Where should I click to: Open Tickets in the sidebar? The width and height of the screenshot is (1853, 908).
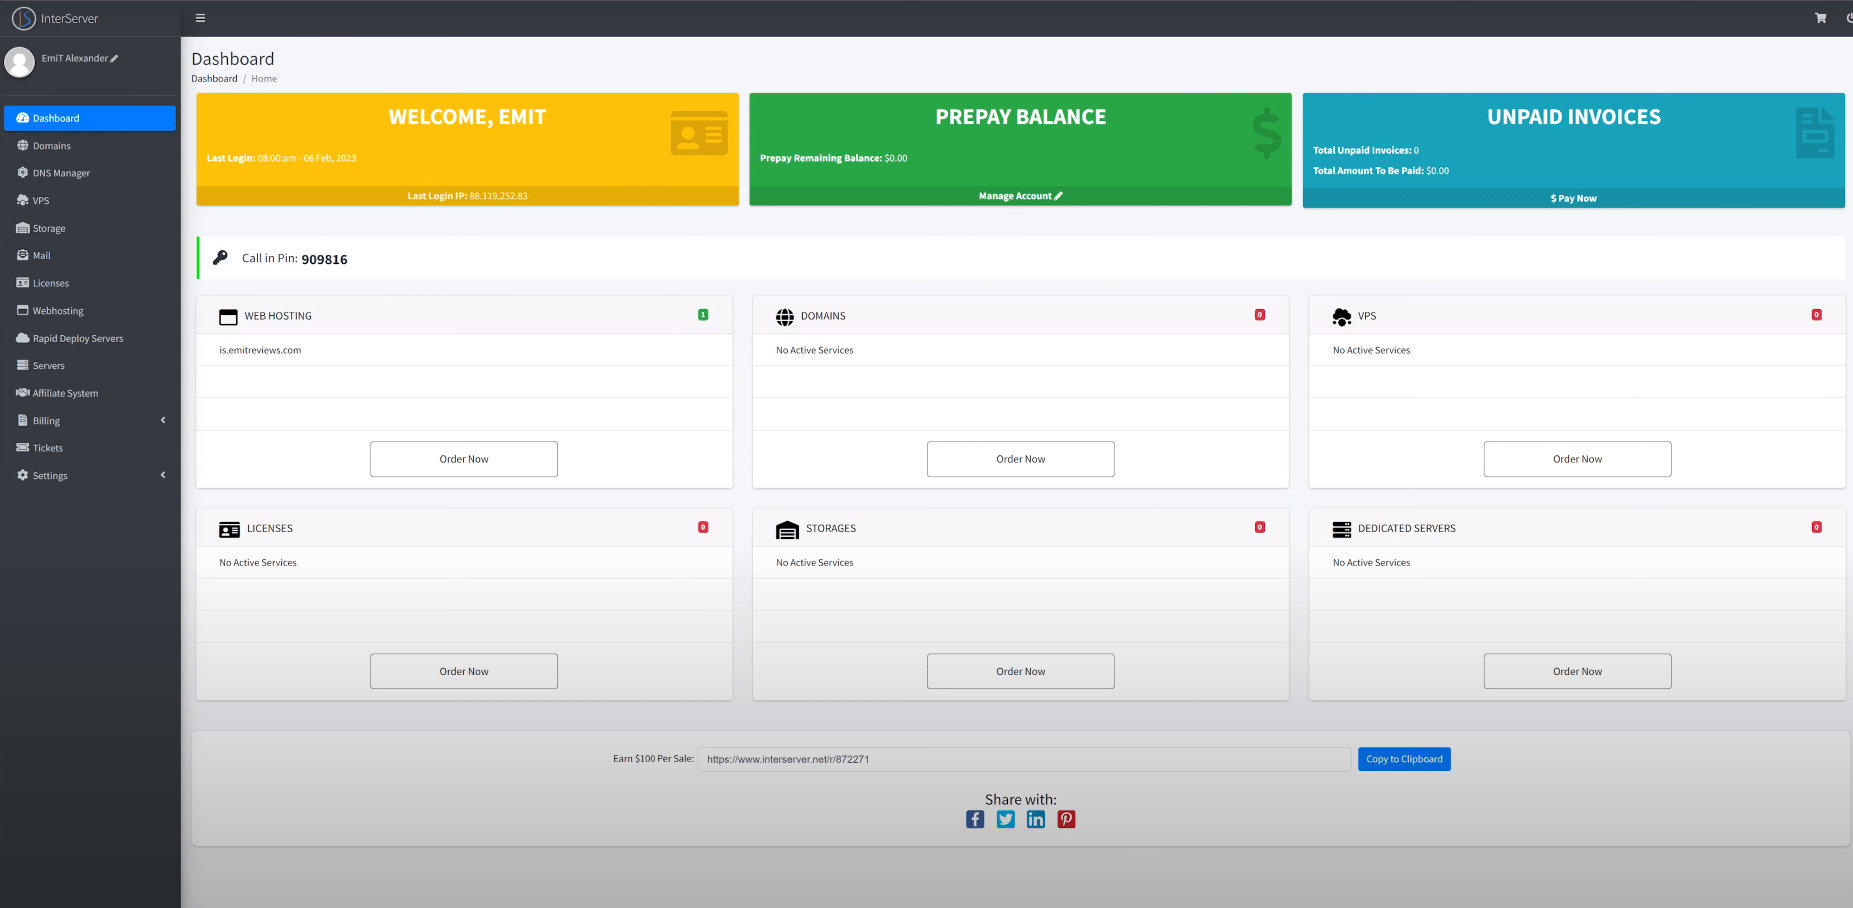point(90,448)
